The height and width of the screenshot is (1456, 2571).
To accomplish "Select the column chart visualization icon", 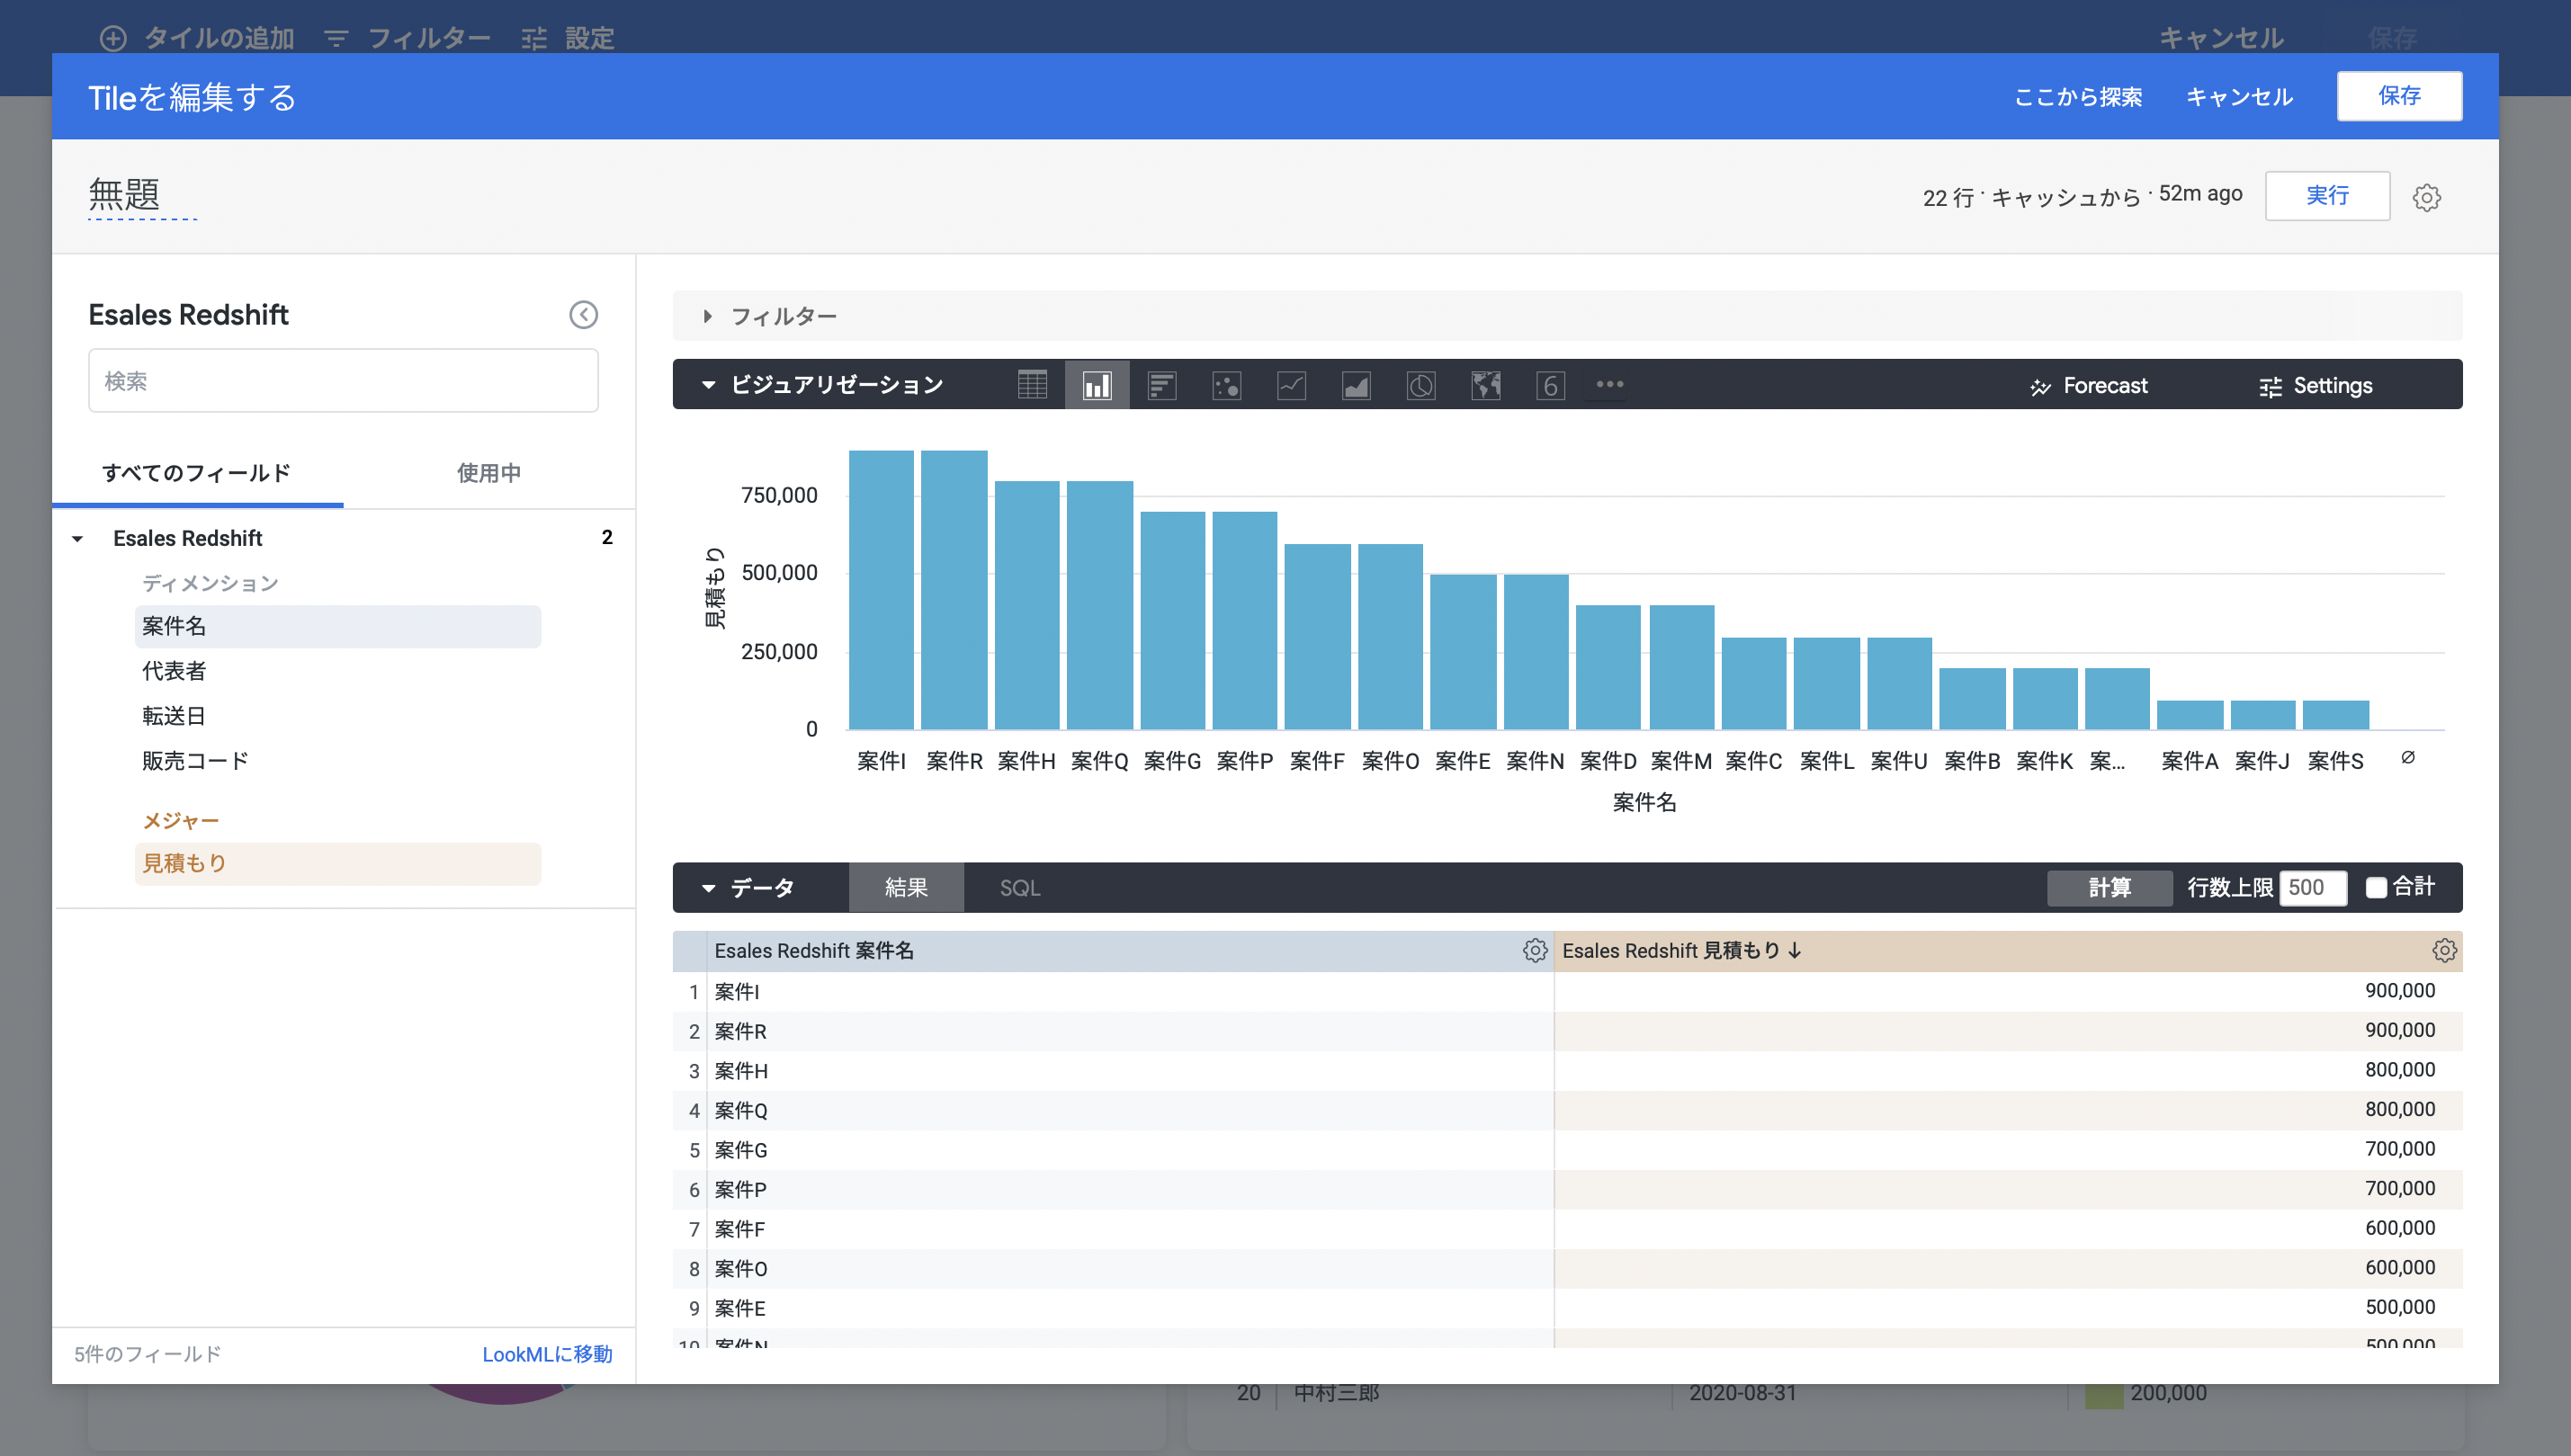I will 1097,385.
